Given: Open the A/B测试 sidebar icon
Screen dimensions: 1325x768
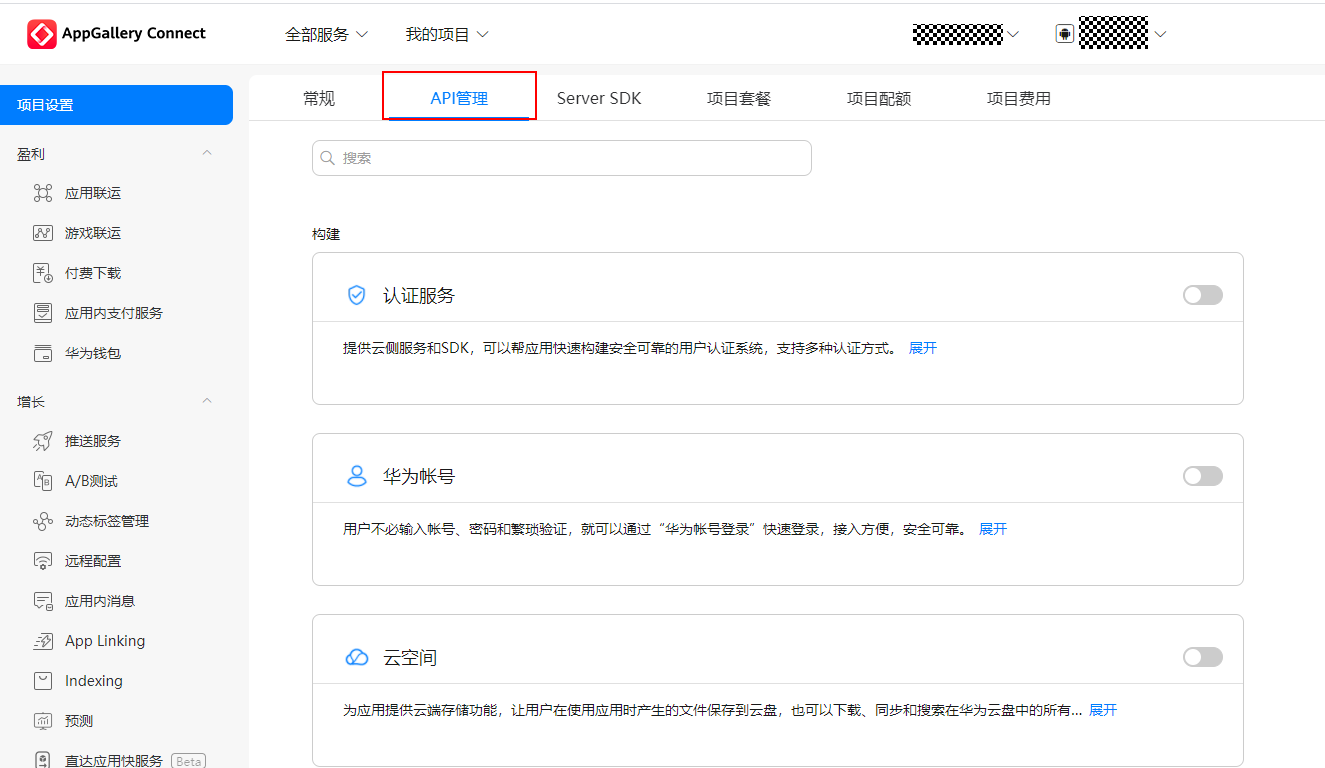Looking at the screenshot, I should (43, 481).
